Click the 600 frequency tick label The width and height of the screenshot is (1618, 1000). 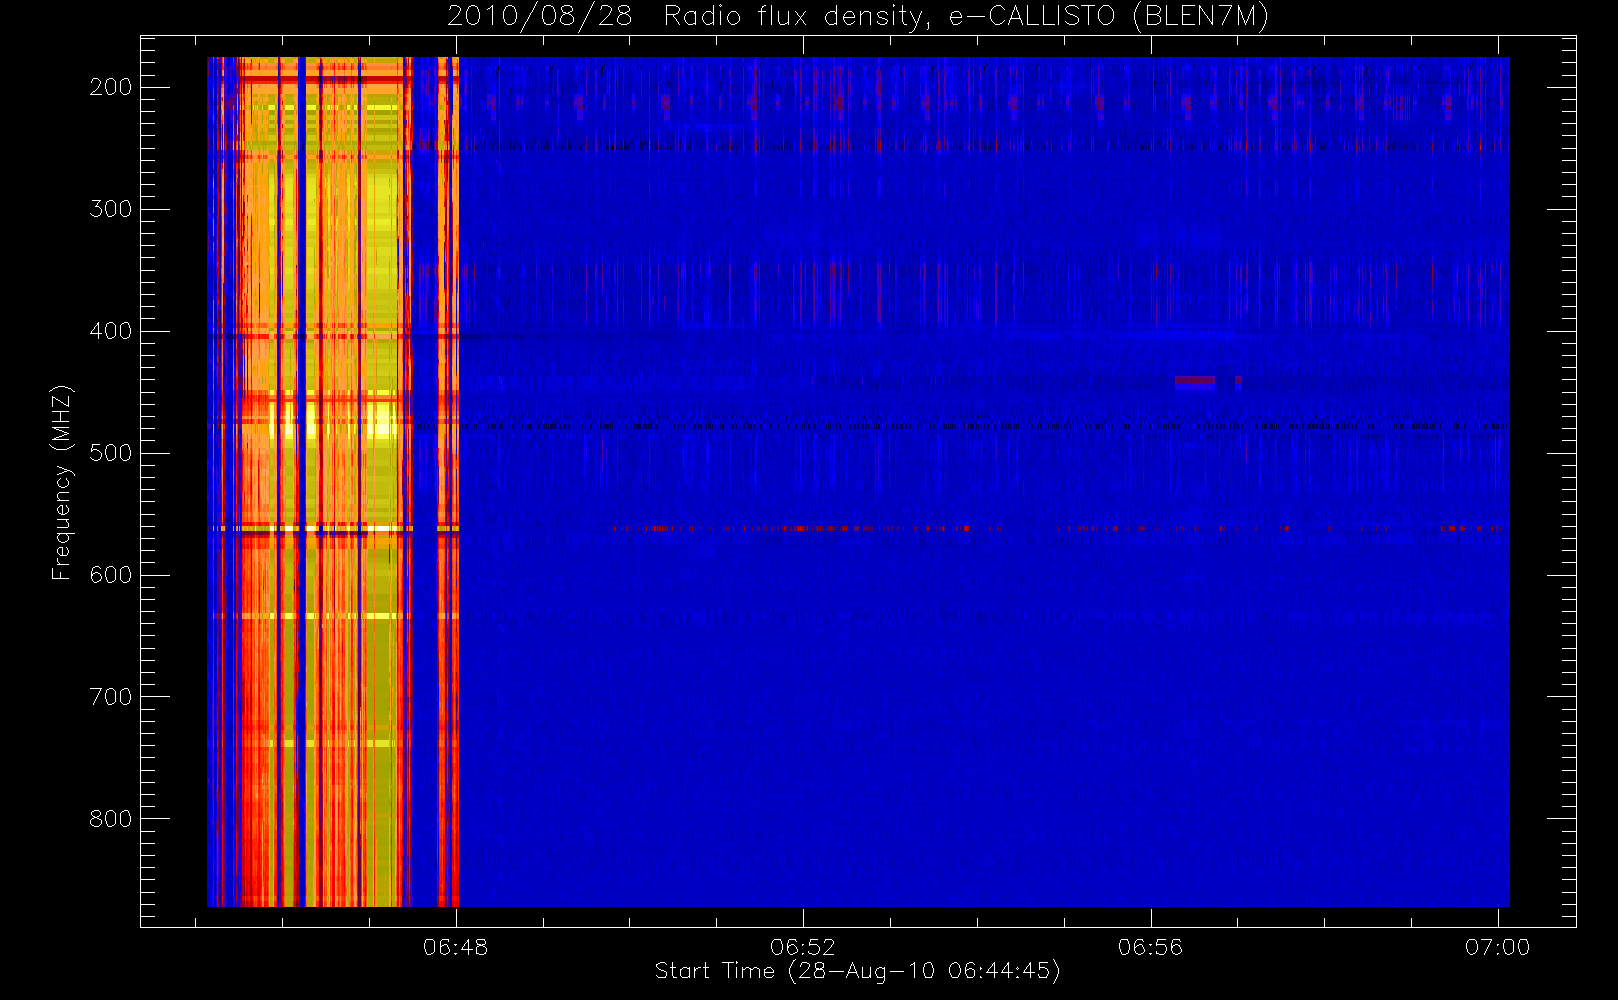(111, 575)
